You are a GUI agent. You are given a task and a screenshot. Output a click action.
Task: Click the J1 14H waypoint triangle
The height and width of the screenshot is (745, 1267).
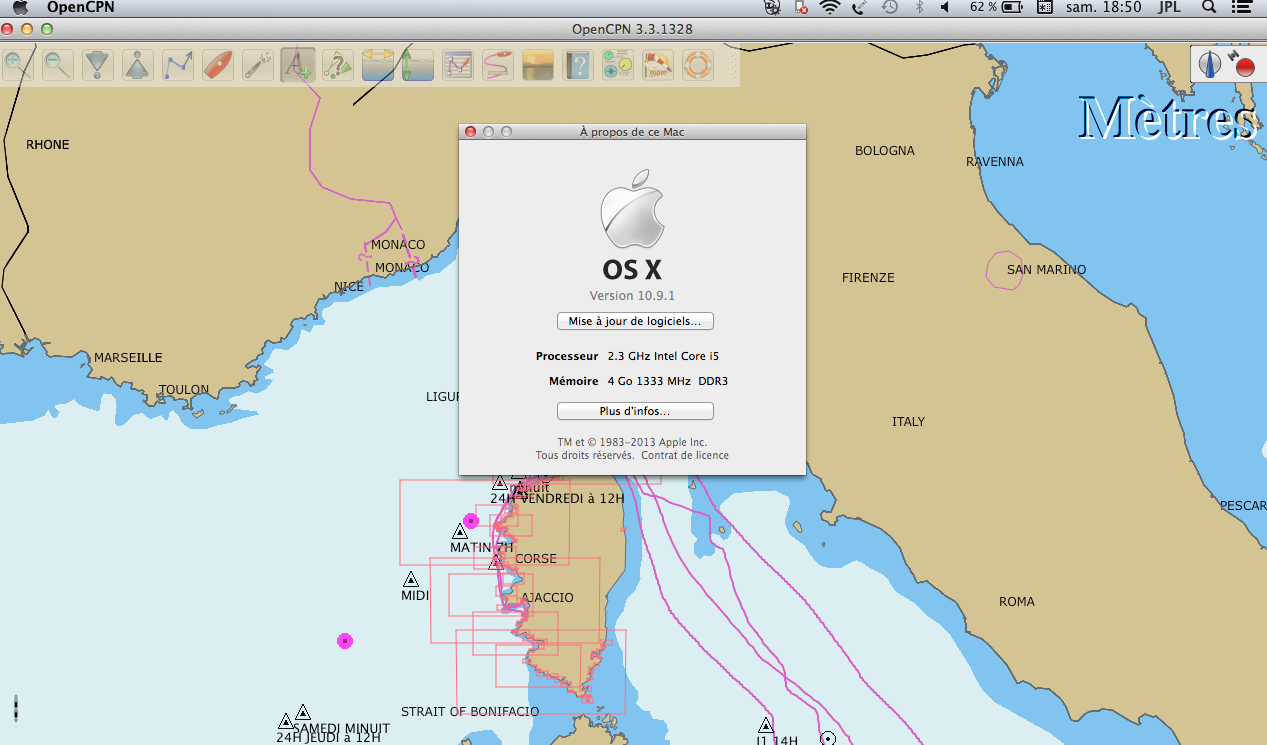[766, 726]
